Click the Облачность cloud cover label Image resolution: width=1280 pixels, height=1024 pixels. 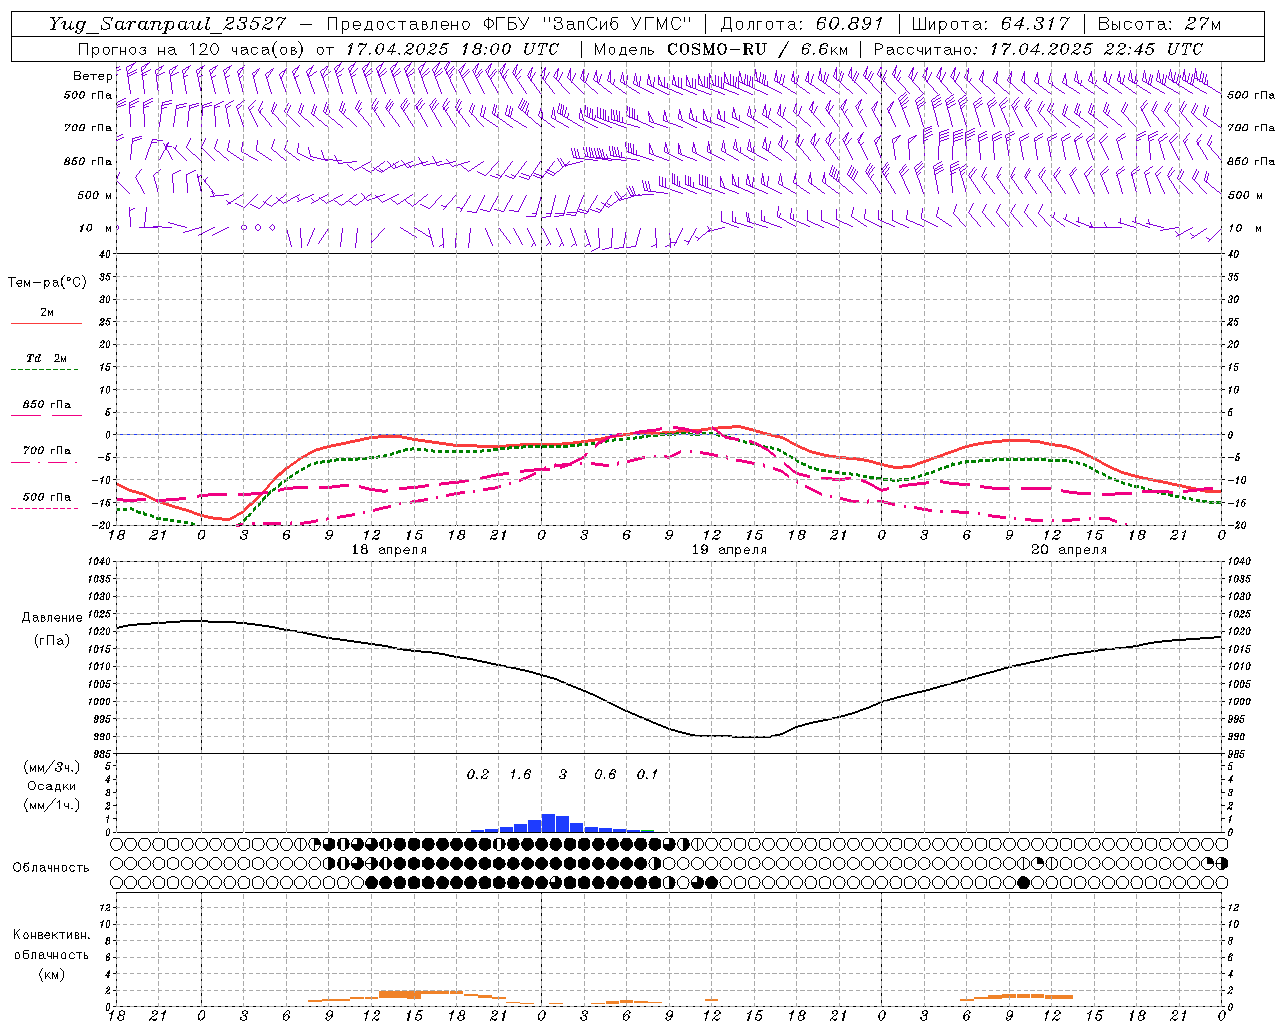51,867
